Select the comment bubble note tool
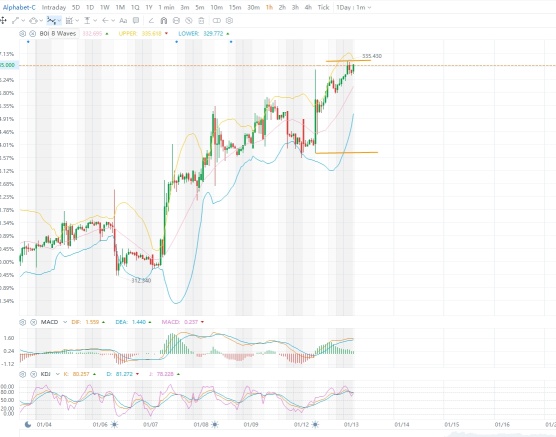 pos(136,21)
